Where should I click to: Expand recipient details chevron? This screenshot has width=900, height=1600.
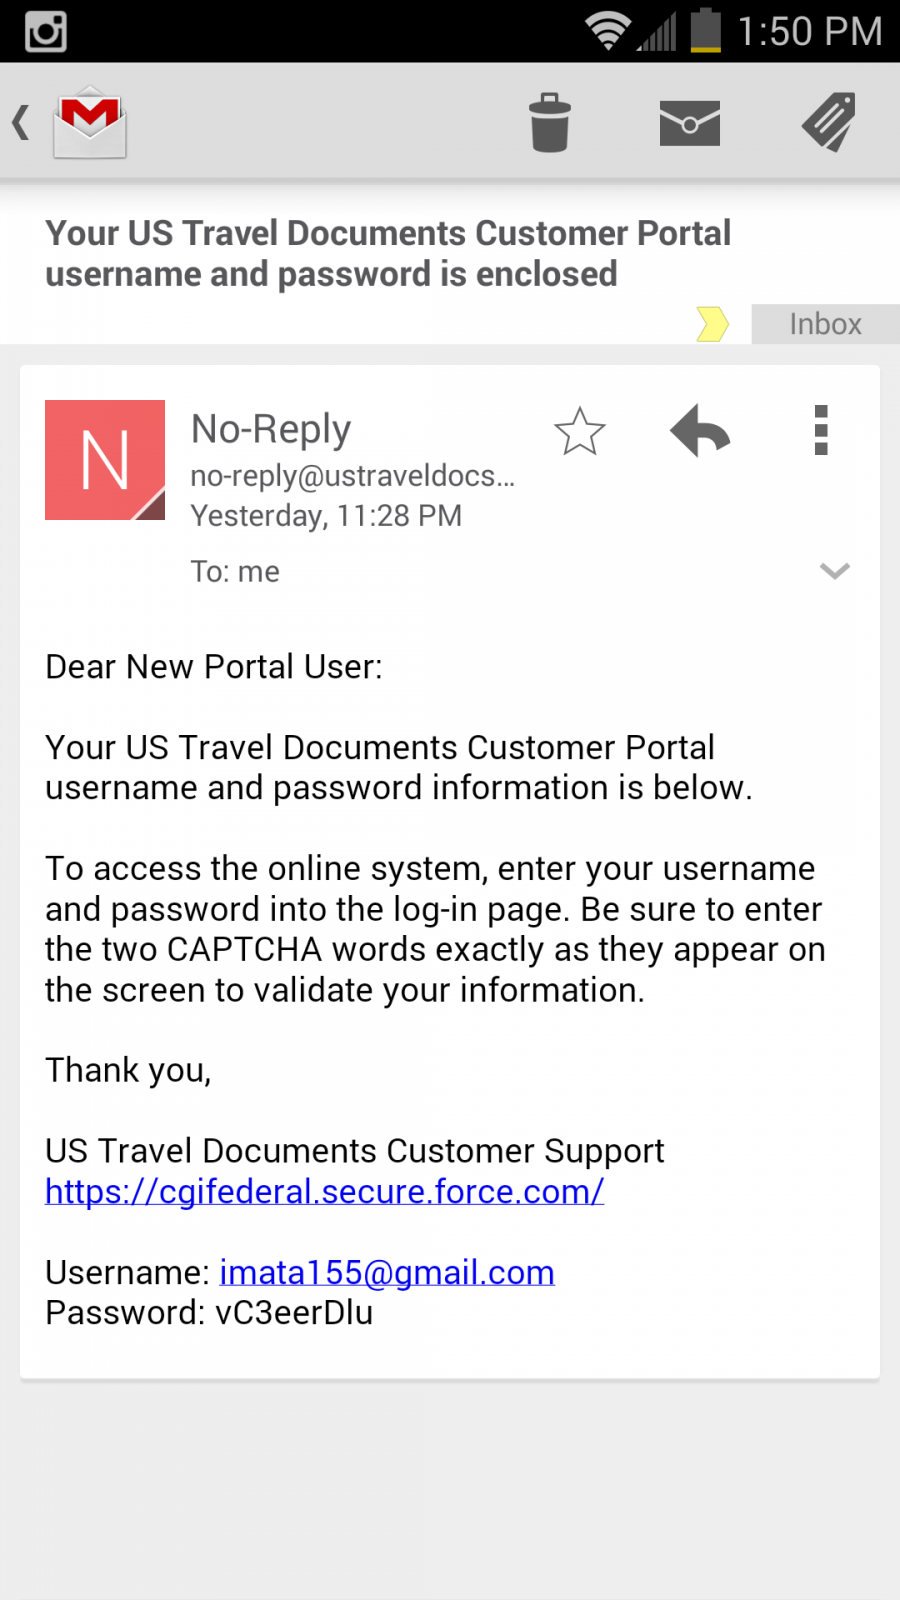coord(835,571)
